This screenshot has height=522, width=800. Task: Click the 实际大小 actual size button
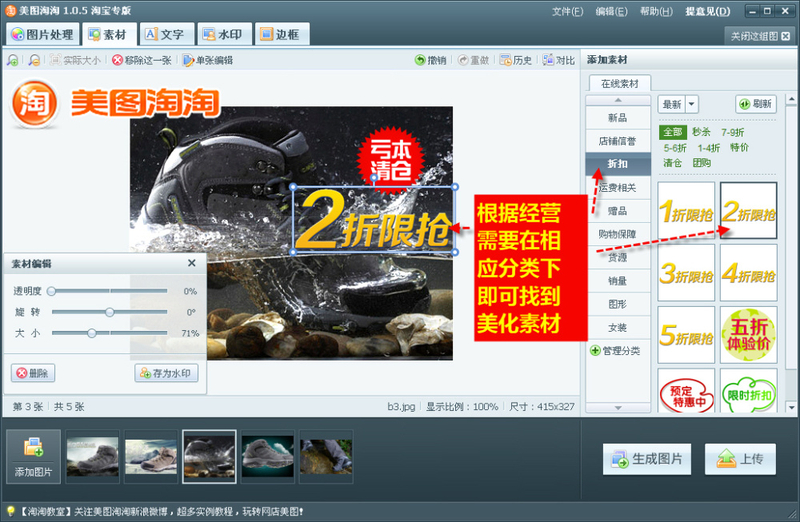pyautogui.click(x=75, y=60)
